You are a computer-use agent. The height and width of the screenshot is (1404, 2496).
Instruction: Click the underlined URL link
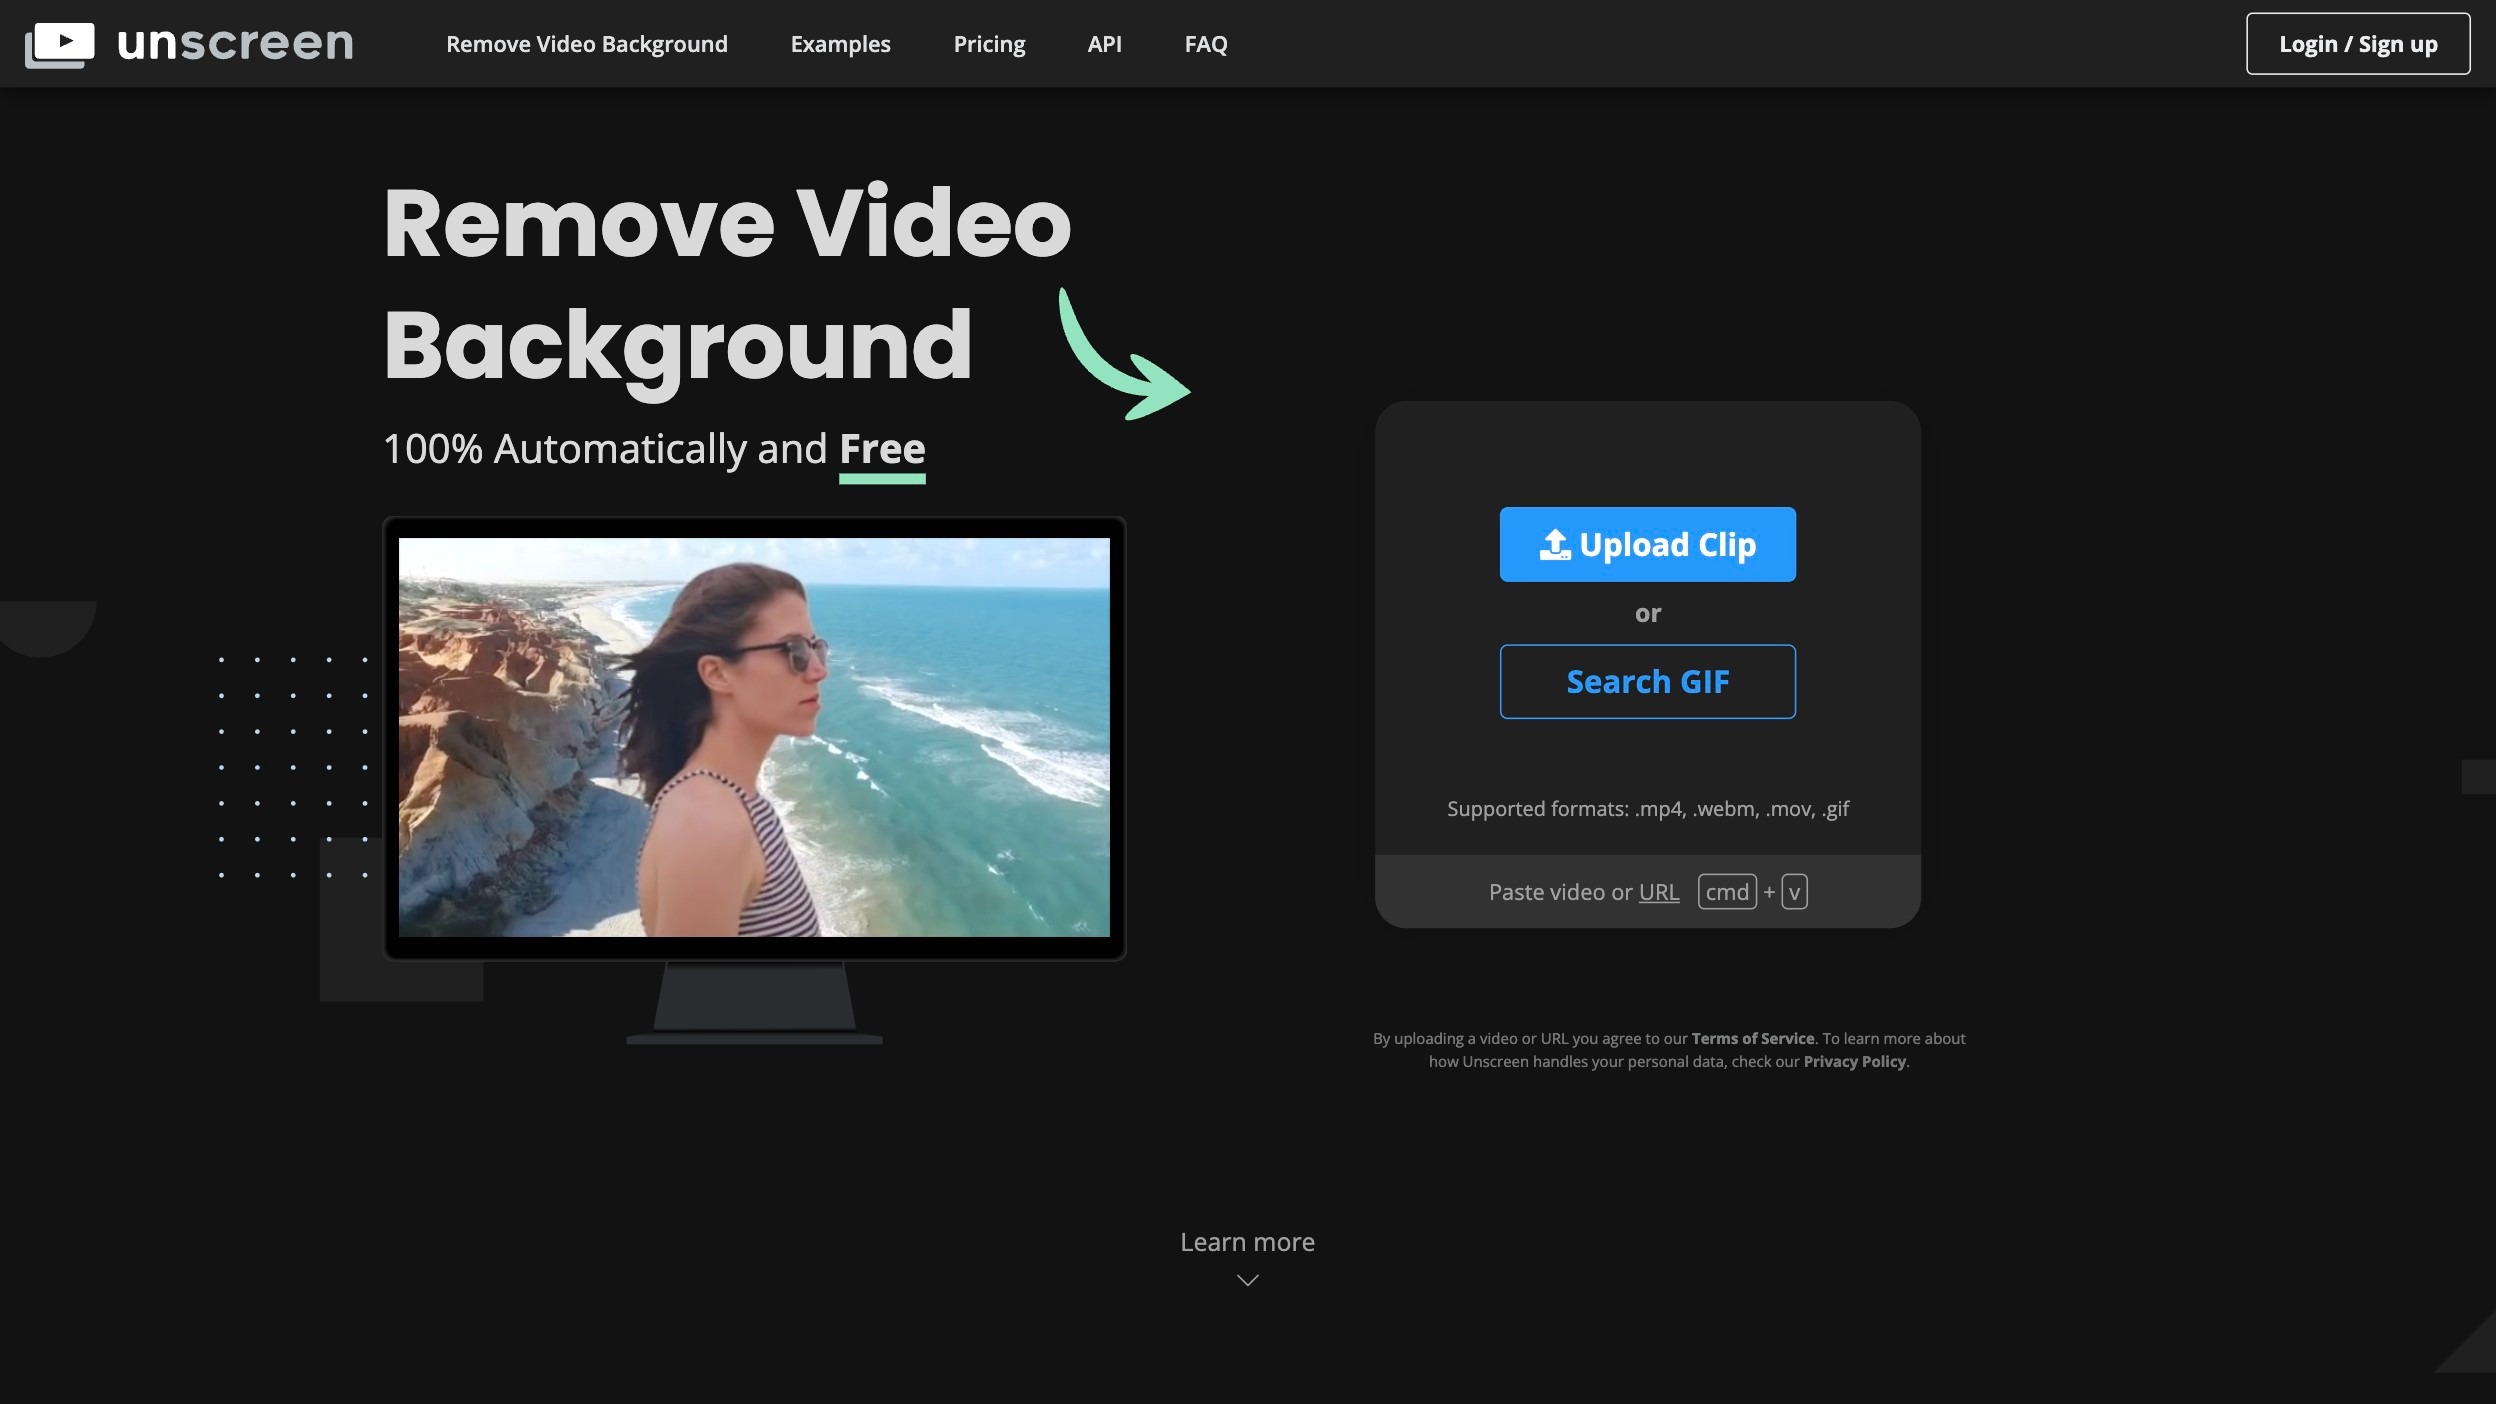1658,892
